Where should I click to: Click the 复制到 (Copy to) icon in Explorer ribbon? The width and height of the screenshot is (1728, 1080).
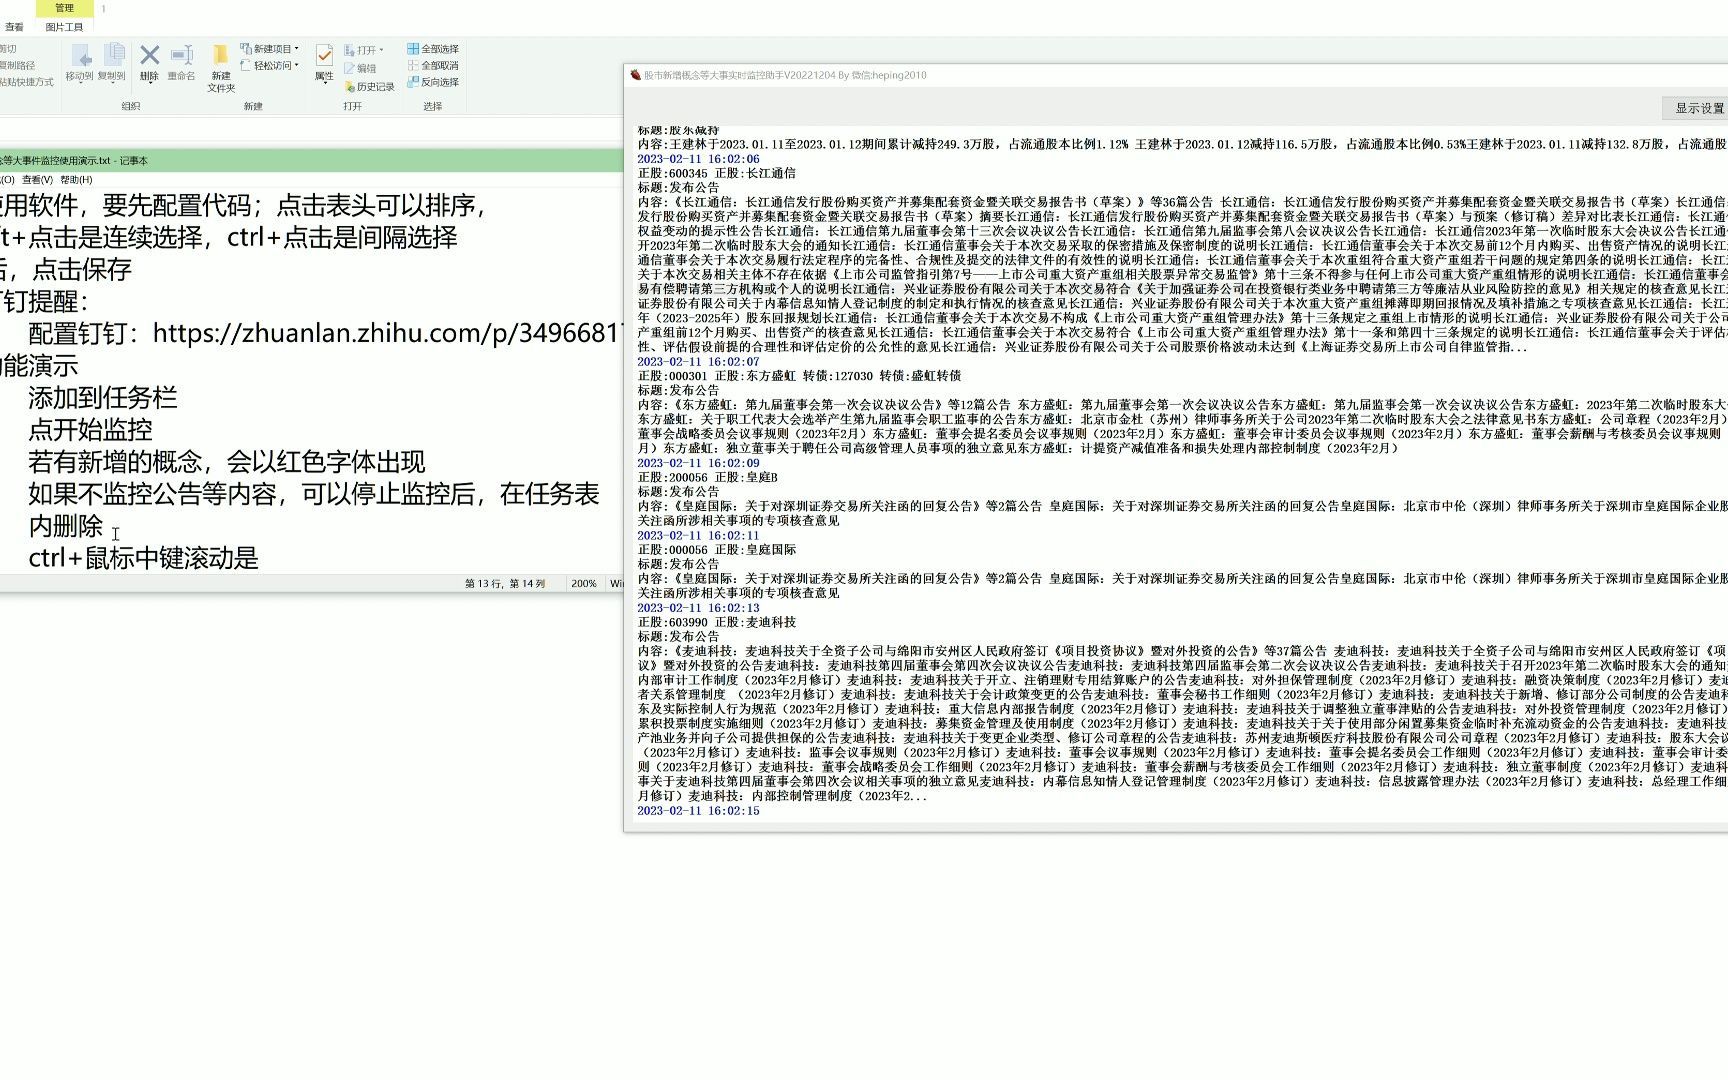[x=112, y=62]
